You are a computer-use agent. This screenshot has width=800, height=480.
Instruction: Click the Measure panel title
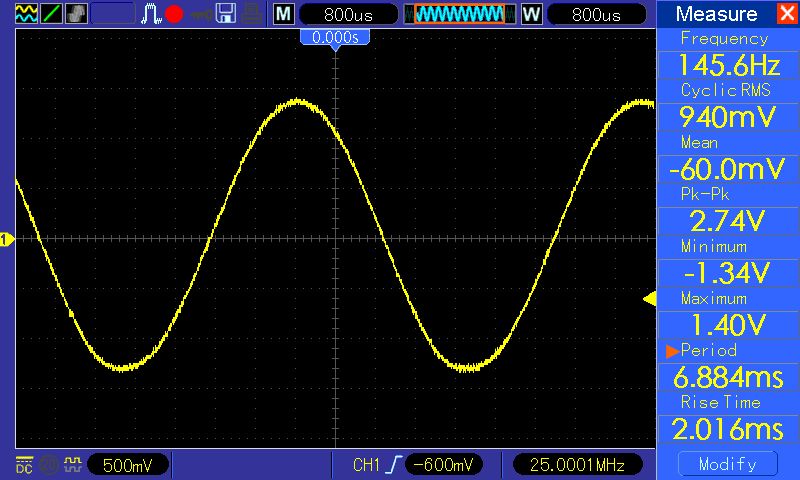click(716, 14)
